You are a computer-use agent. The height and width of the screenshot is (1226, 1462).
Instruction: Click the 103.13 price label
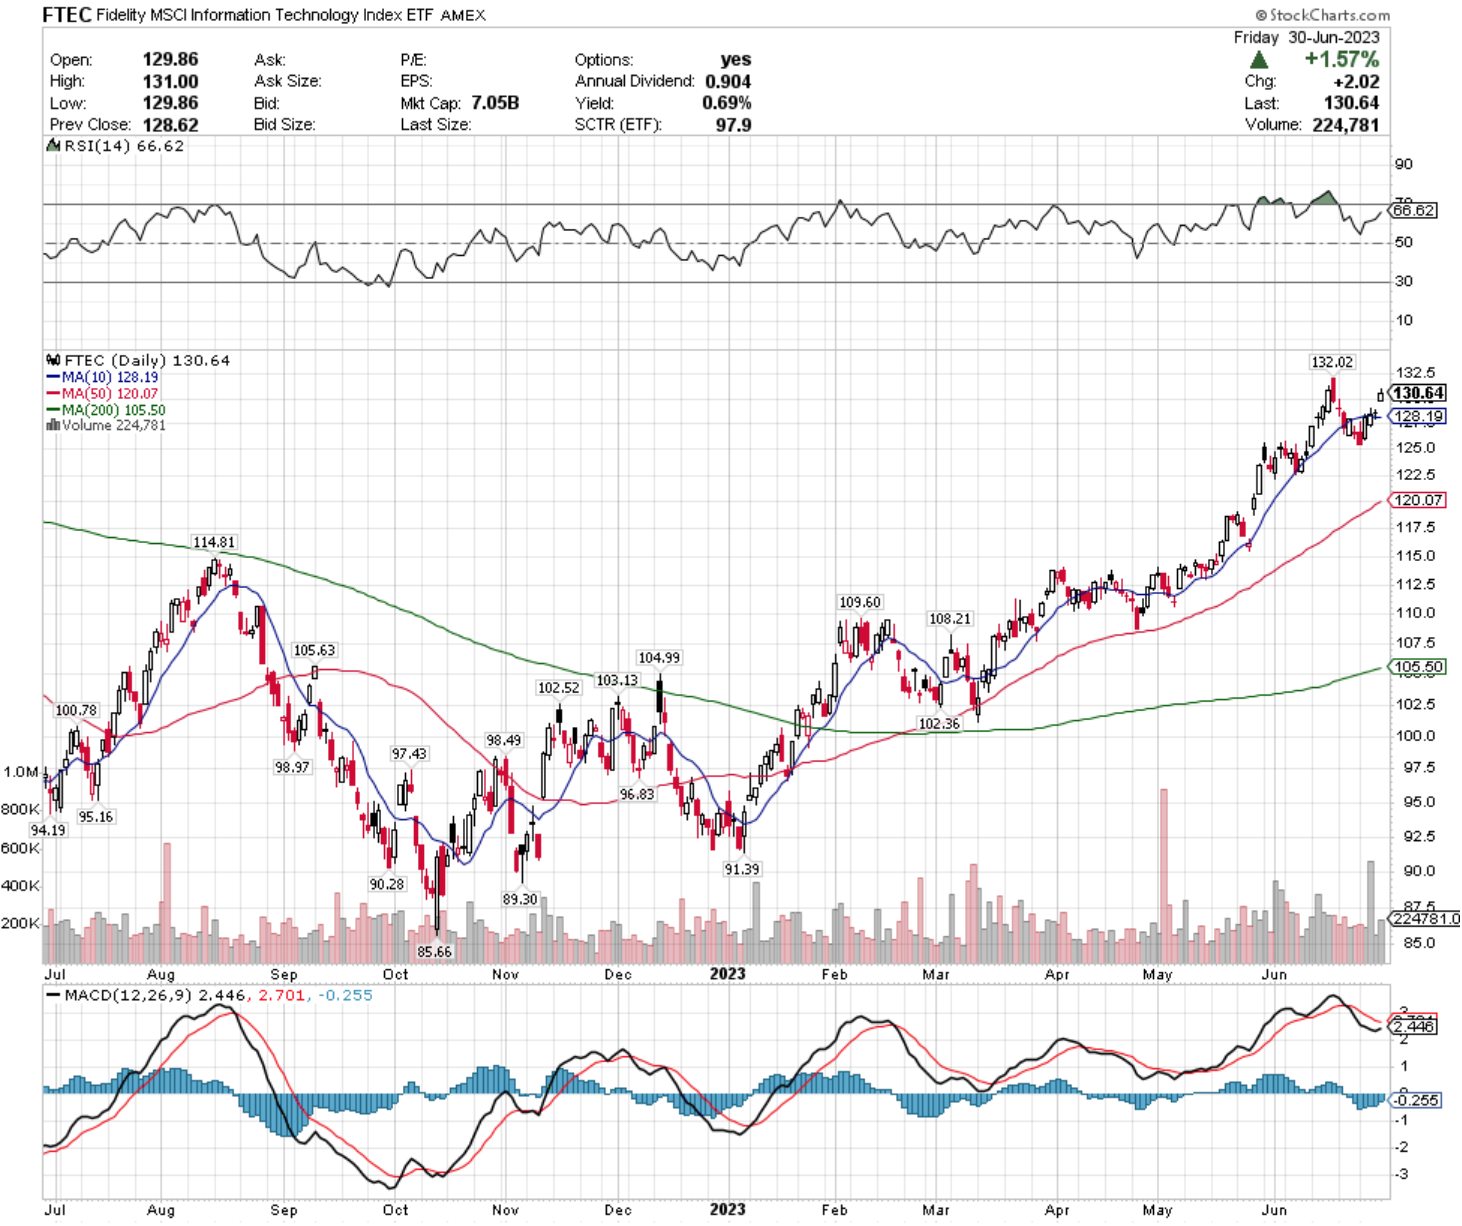pos(617,680)
